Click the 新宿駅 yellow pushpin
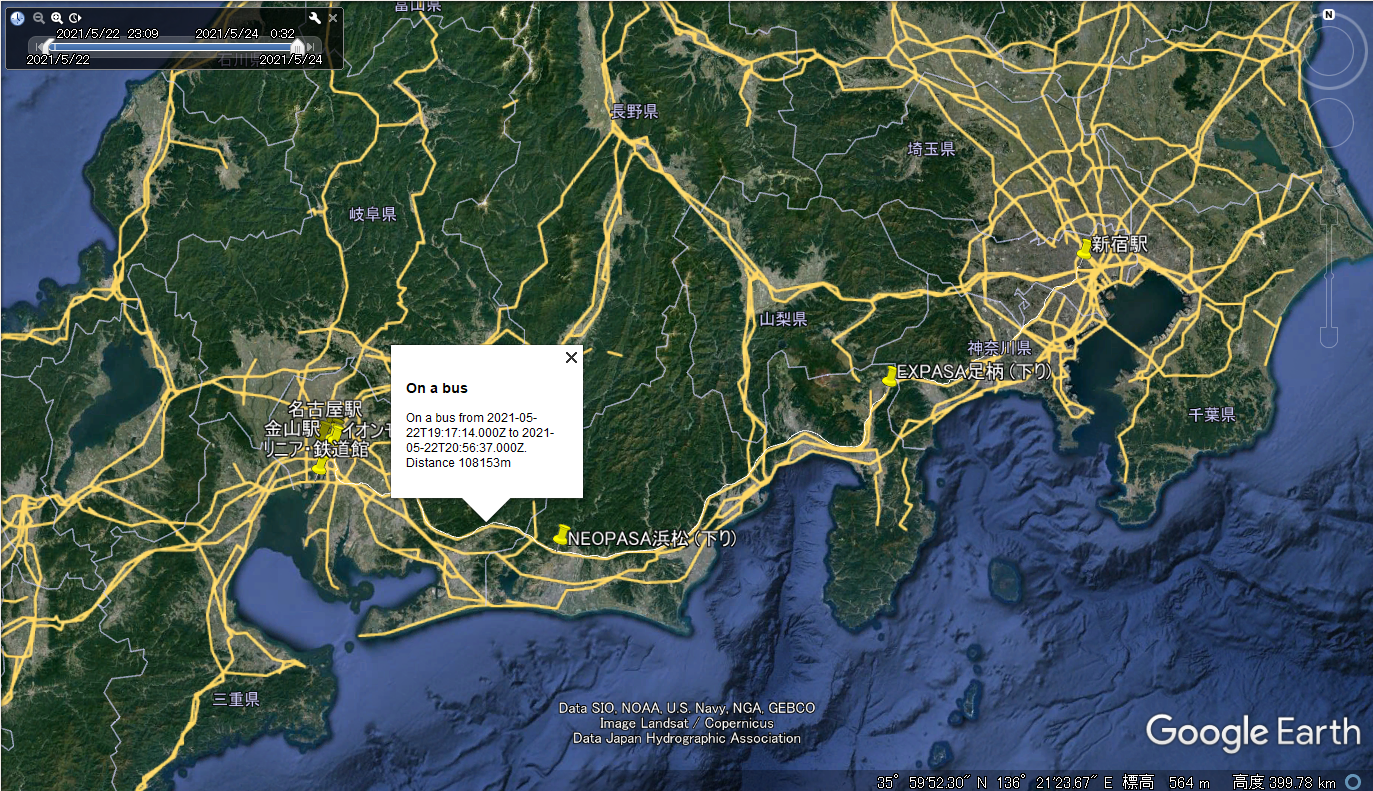This screenshot has width=1373, height=791. click(x=1084, y=249)
